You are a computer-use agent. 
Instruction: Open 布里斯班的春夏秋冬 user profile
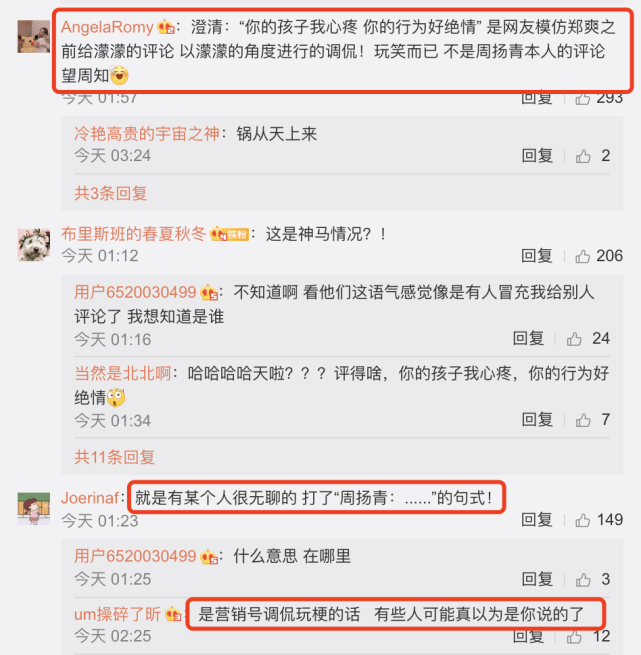click(x=134, y=234)
